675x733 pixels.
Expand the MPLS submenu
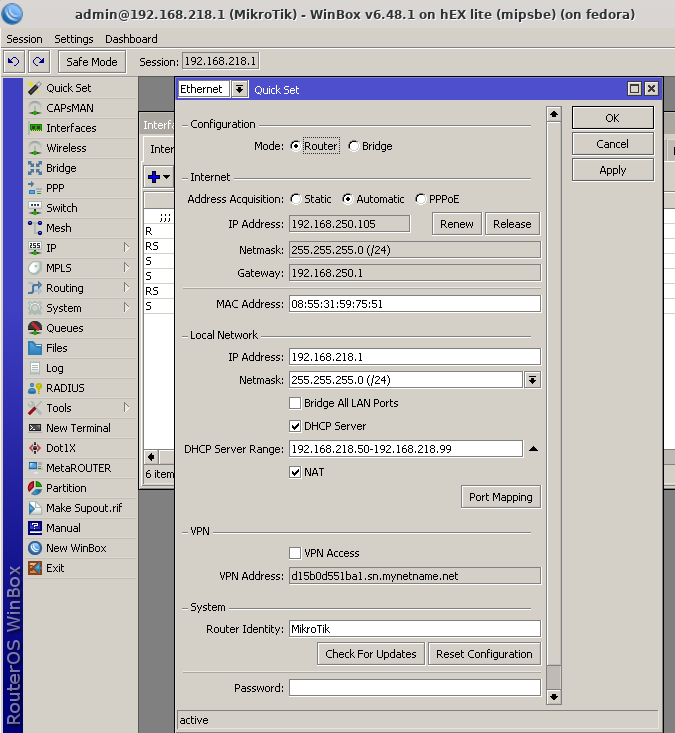[x=126, y=267]
